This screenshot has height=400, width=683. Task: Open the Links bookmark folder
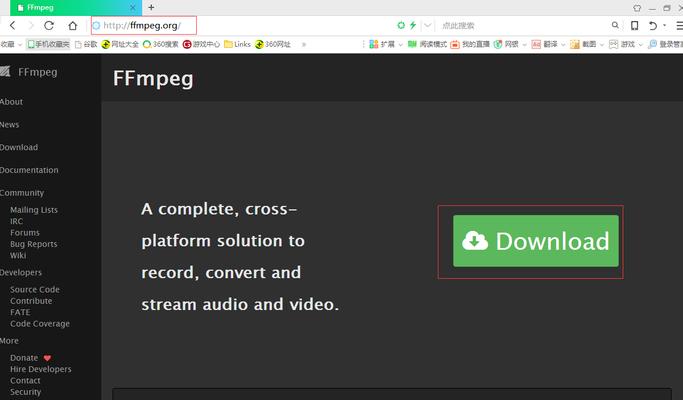(x=237, y=44)
